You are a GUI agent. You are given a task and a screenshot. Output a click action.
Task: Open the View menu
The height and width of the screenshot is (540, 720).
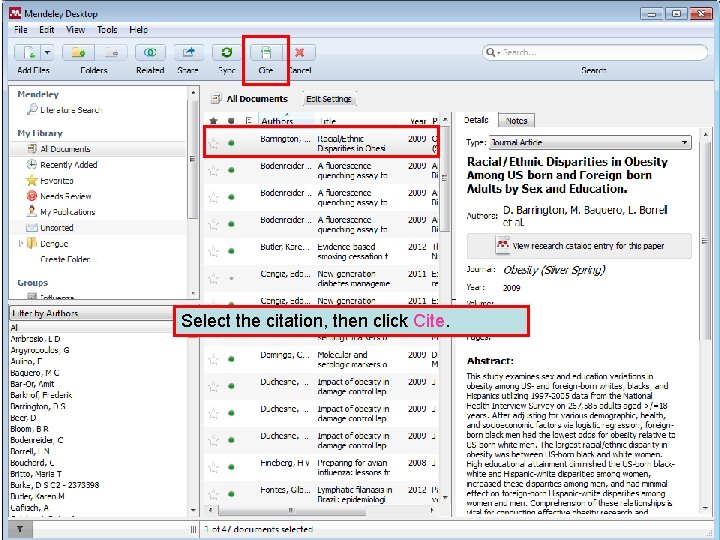(75, 30)
